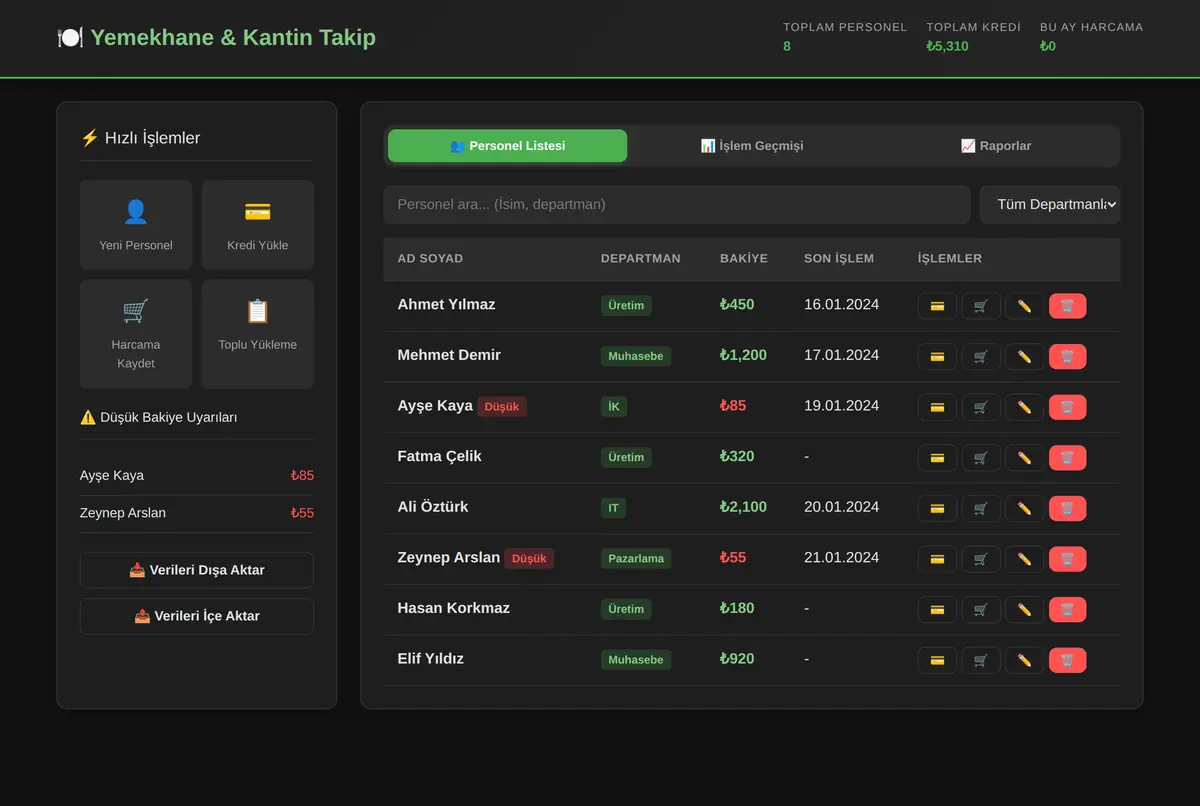Open the Kredi Yükle quick action
The width and height of the screenshot is (1200, 806).
tap(258, 225)
